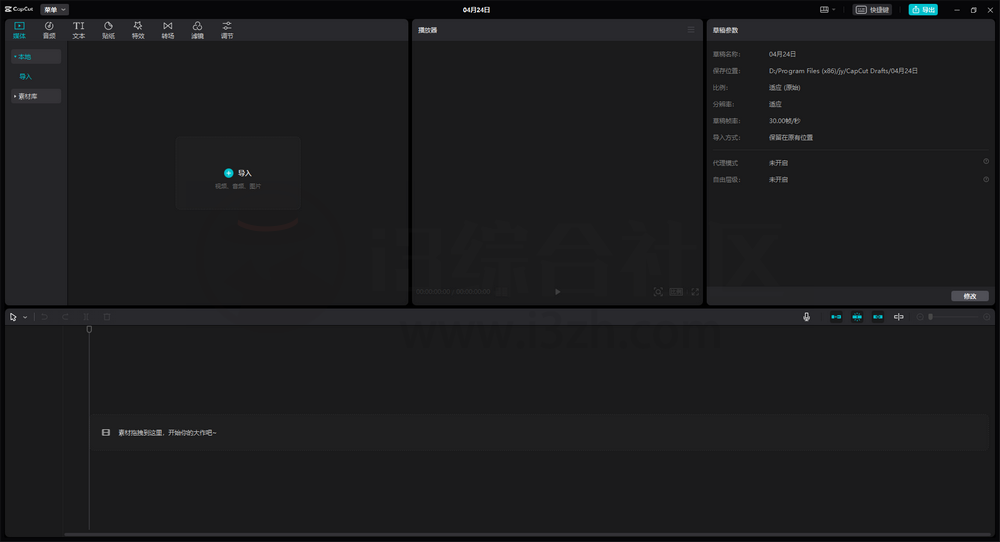Toggle auto snapping in timeline toolbar
1000x542 pixels.
pyautogui.click(x=857, y=317)
